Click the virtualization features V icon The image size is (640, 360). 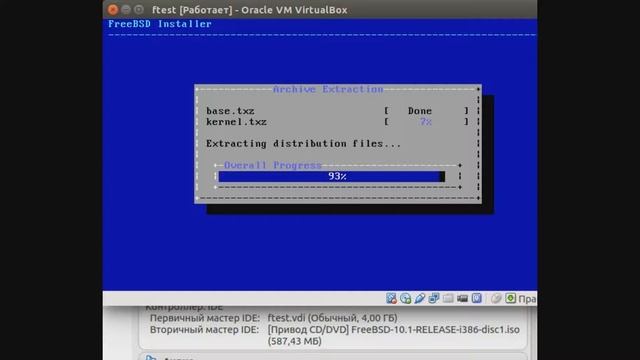[x=477, y=298]
